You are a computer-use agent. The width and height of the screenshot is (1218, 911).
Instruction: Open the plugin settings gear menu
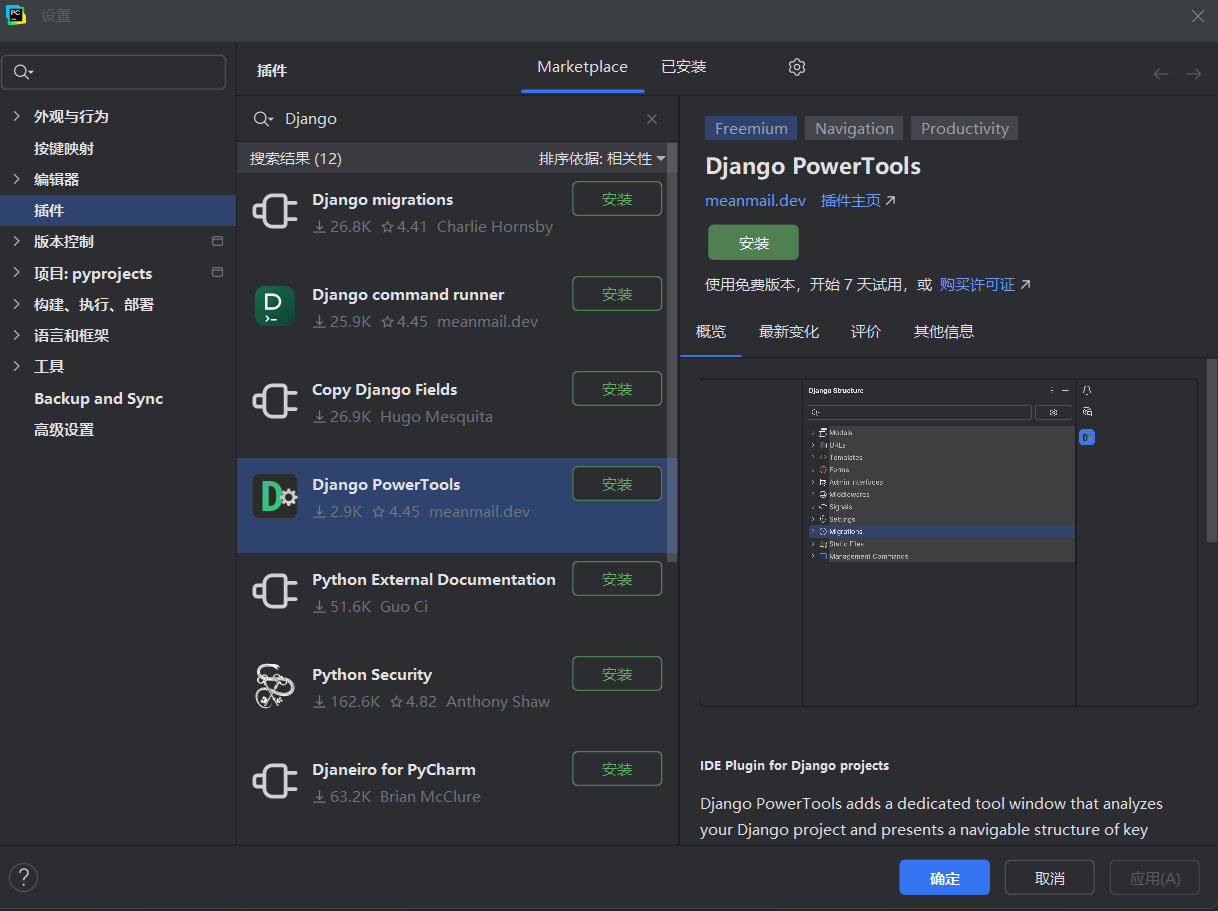(797, 67)
